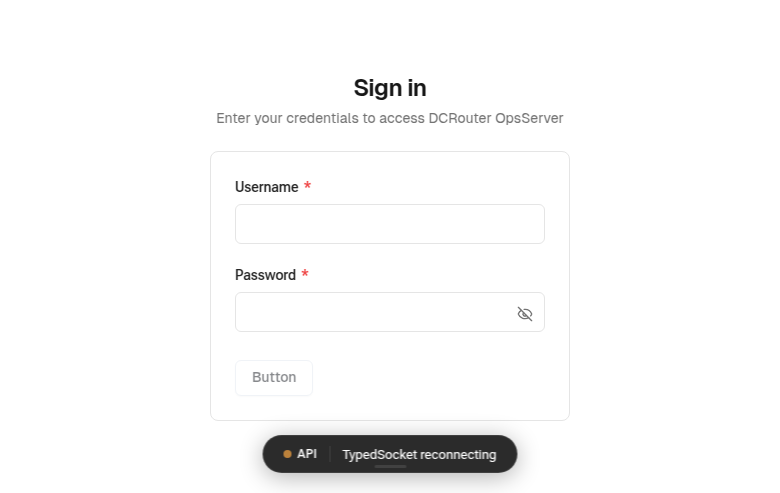The width and height of the screenshot is (780, 493).
Task: Click the red asterisk beside Username
Action: [307, 187]
